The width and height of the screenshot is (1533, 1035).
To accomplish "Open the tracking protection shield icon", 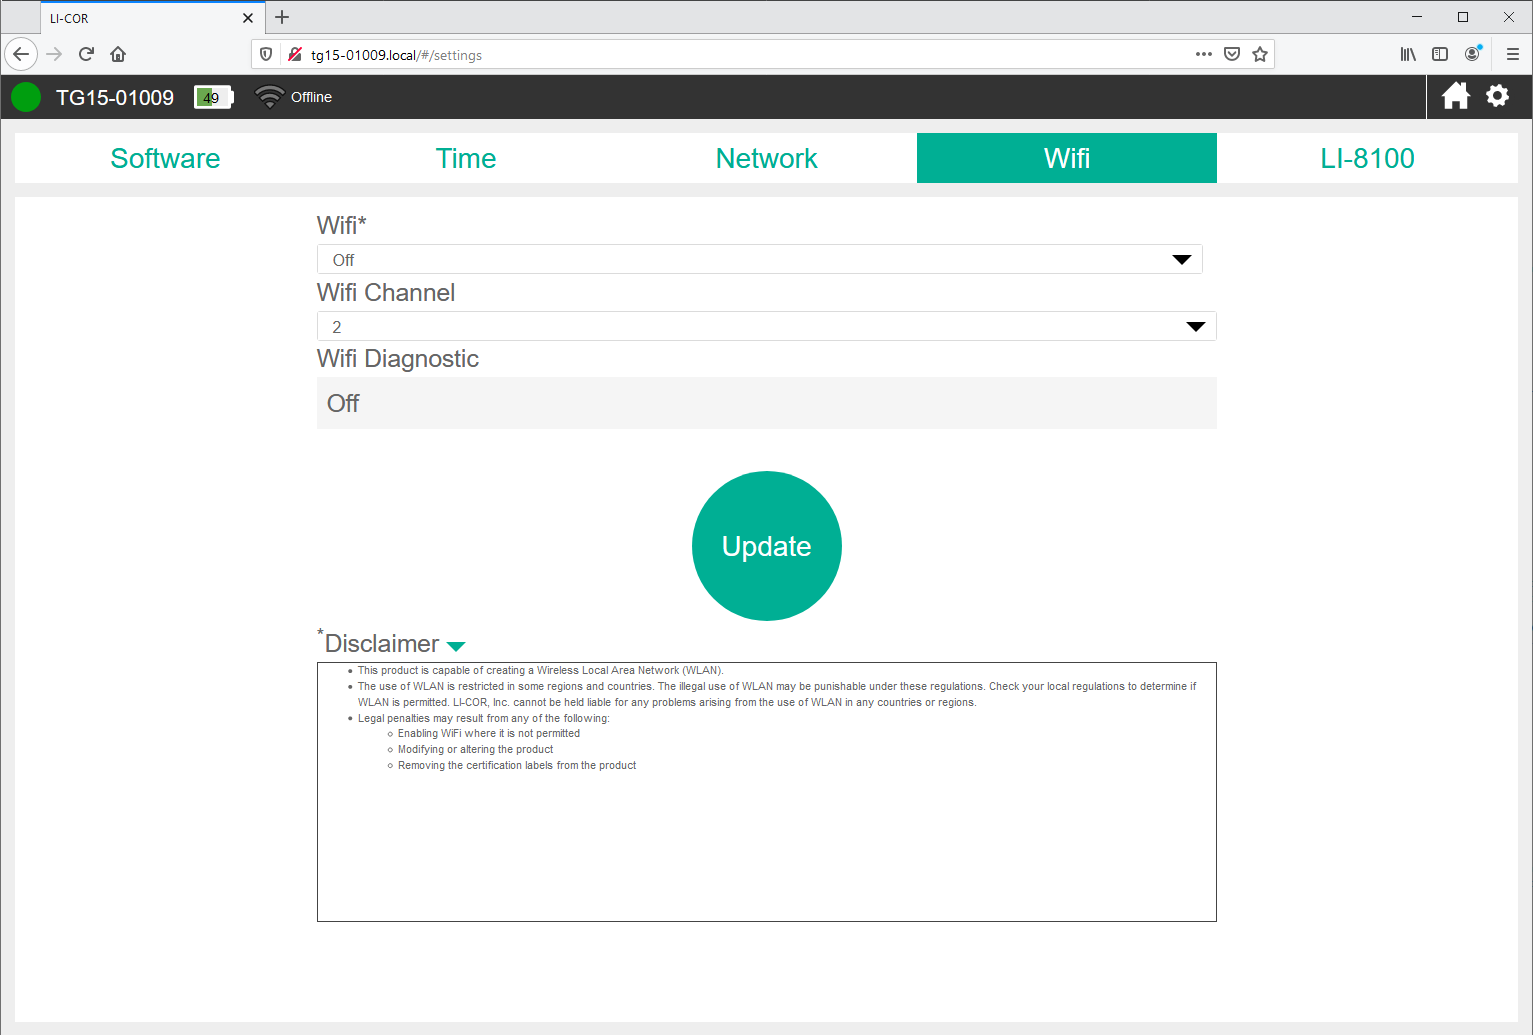I will pos(266,54).
